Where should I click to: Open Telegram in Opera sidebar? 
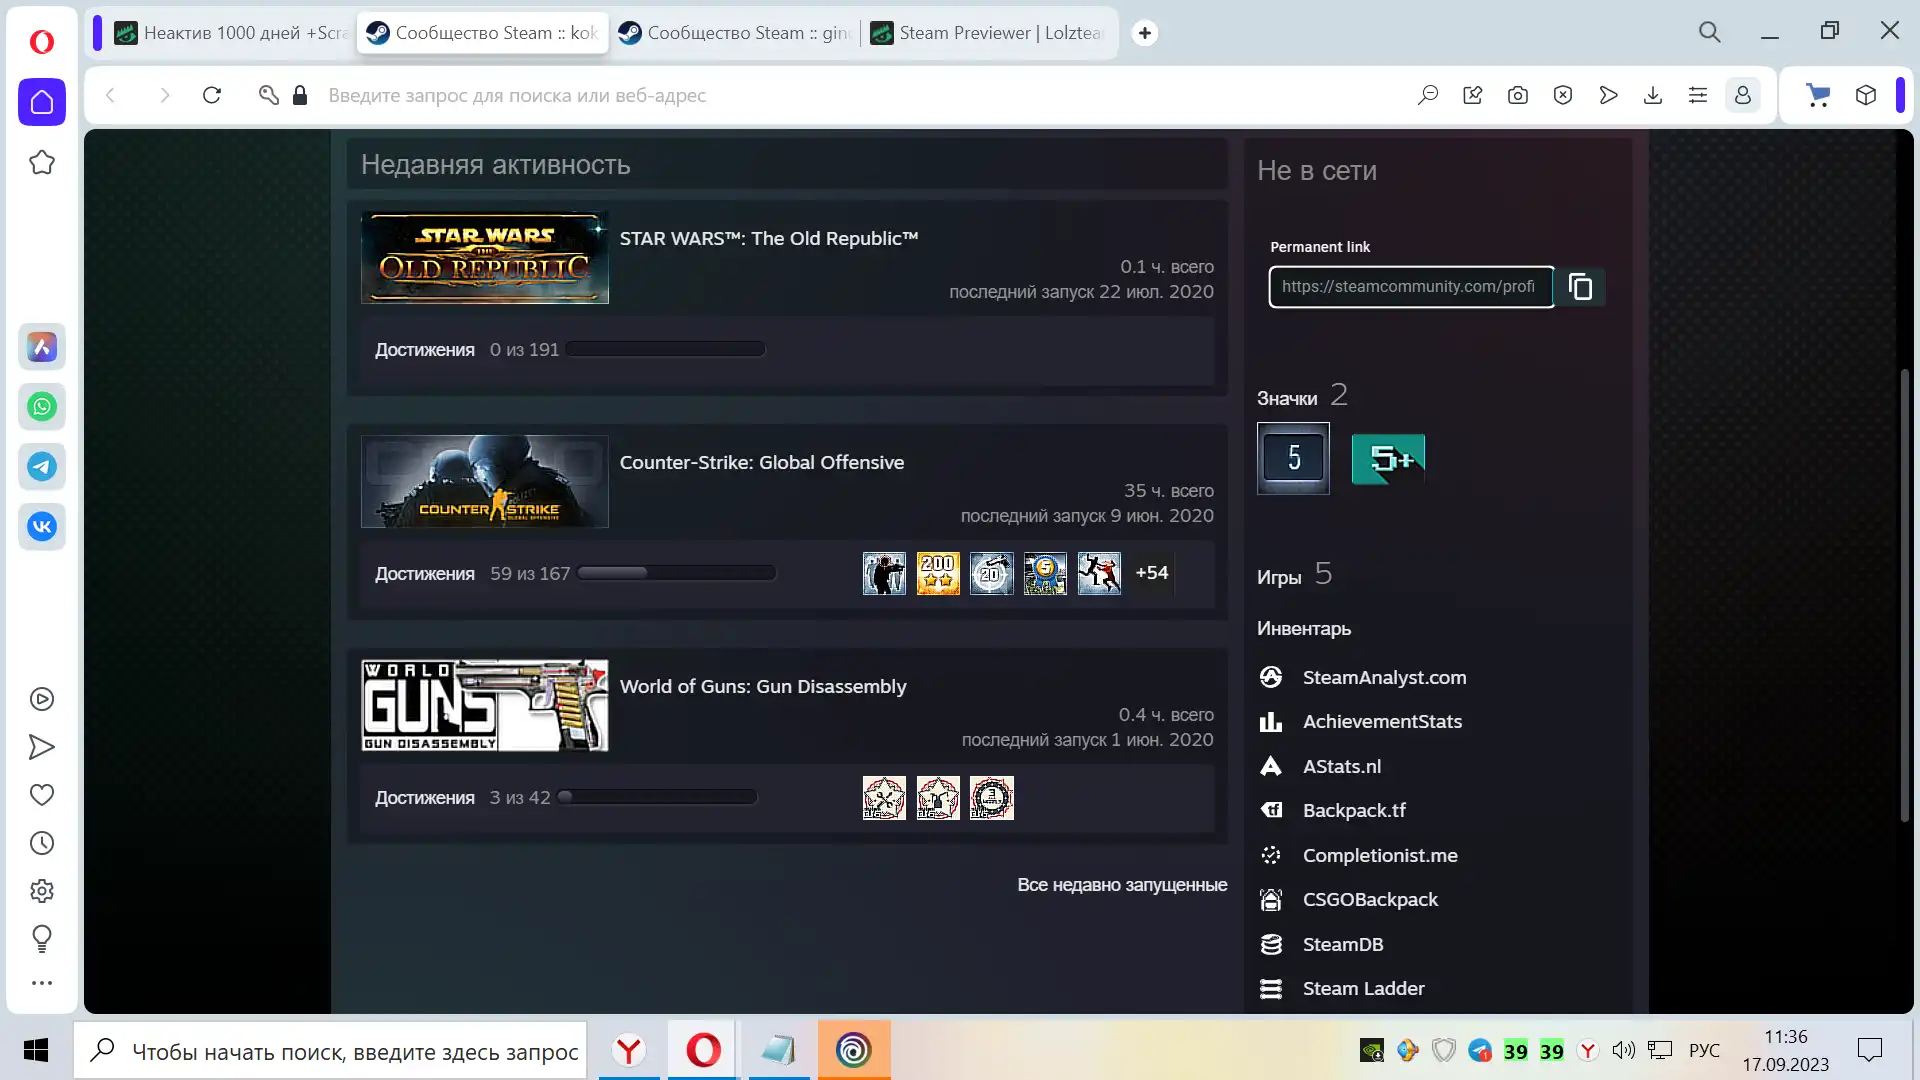[x=42, y=467]
